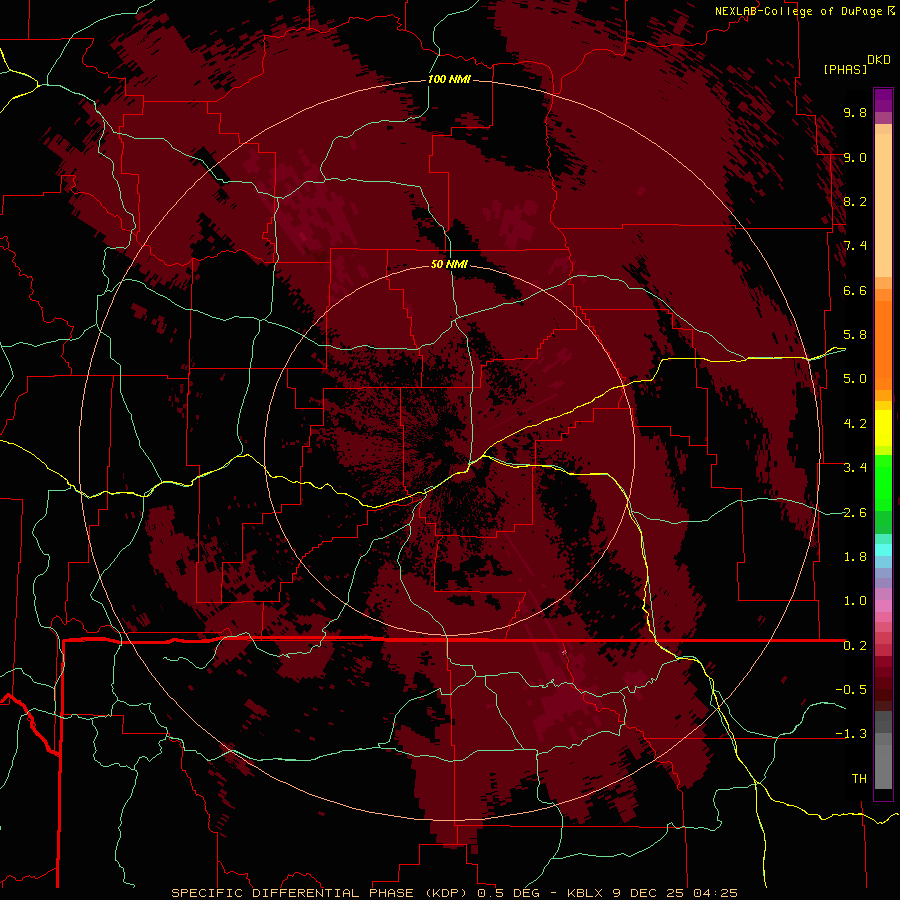This screenshot has width=900, height=900.
Task: Click the 3.4 scale value
Action: [x=855, y=468]
